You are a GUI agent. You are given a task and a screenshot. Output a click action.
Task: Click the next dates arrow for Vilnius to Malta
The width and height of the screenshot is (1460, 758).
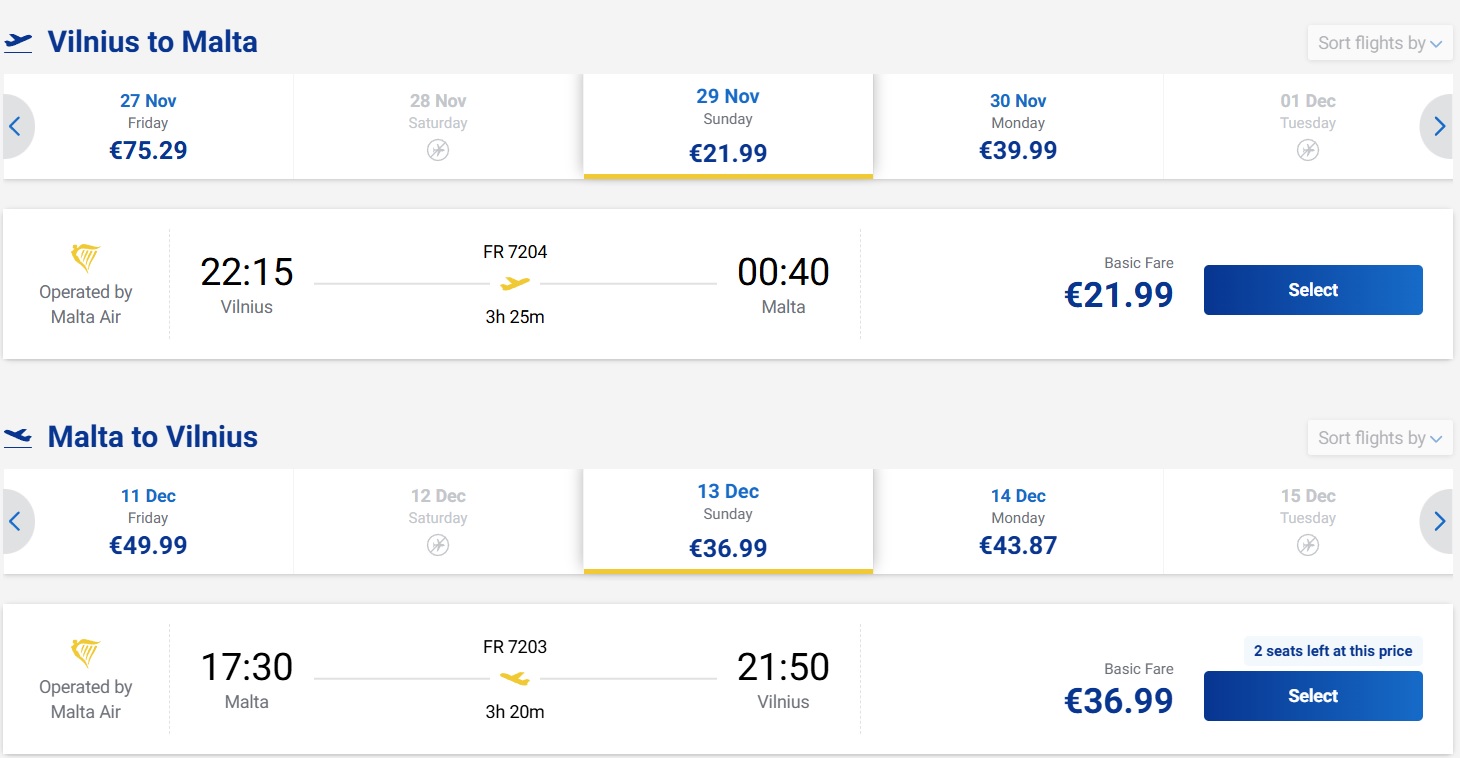[1438, 126]
